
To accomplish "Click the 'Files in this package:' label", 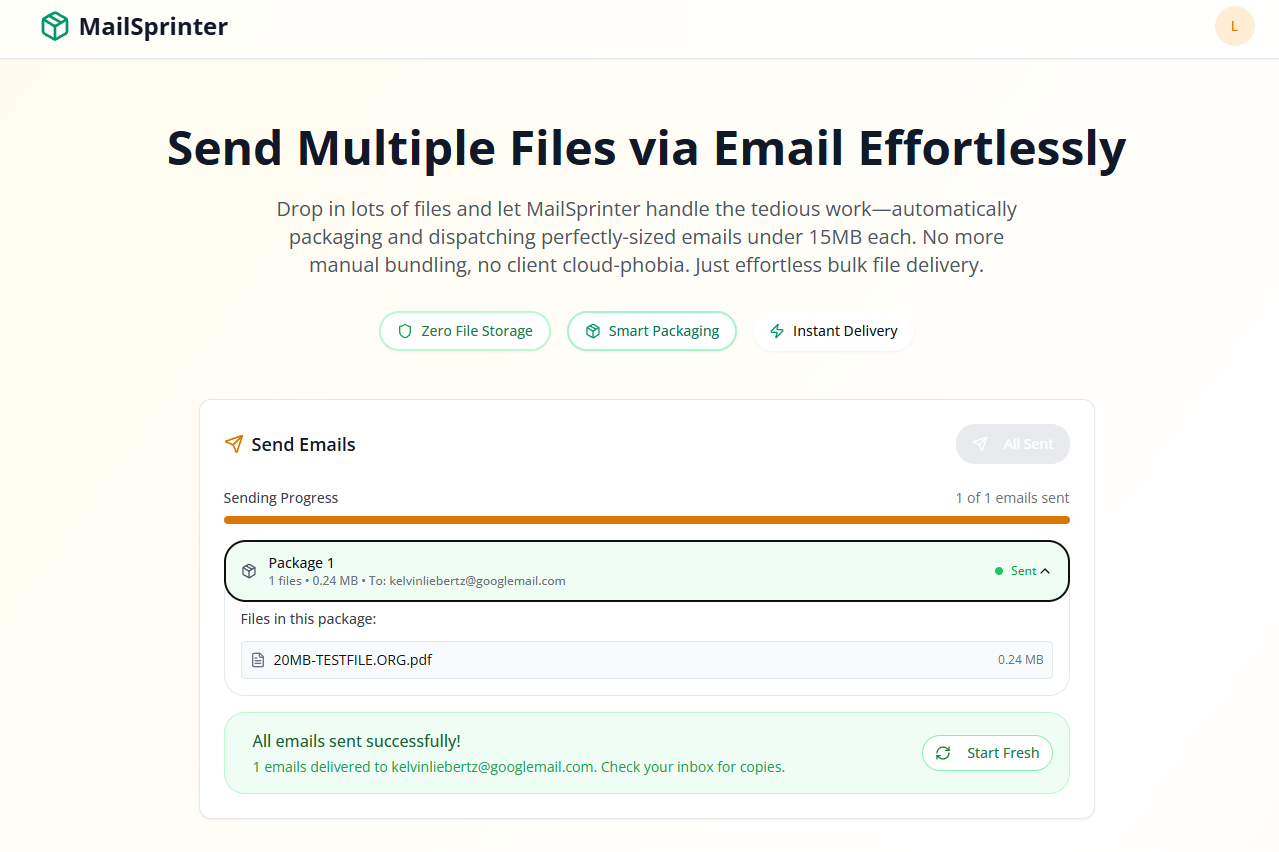I will click(308, 619).
